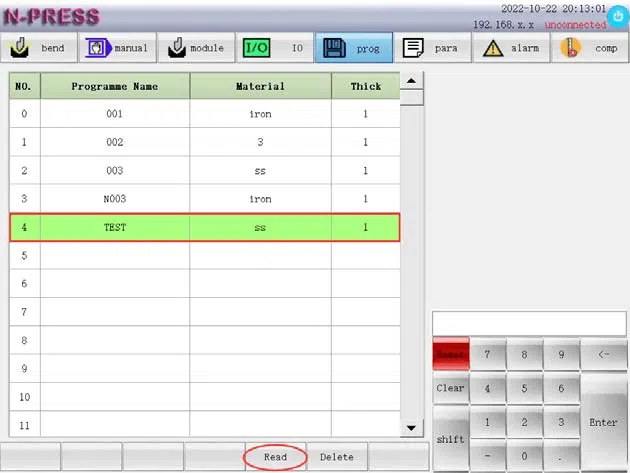Tap the keypad decimal point key
This screenshot has width=630, height=473.
click(561, 456)
